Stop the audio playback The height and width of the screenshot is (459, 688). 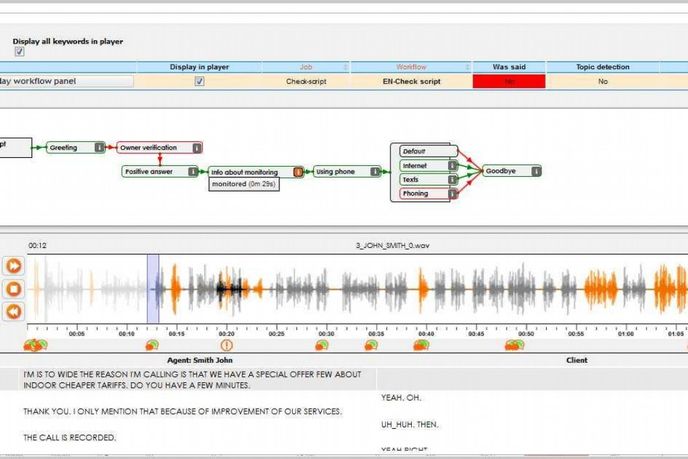tap(14, 289)
